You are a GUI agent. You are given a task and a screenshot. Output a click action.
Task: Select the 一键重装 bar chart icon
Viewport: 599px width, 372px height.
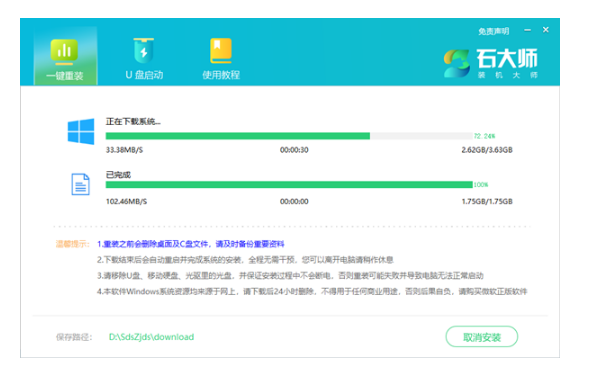point(64,51)
